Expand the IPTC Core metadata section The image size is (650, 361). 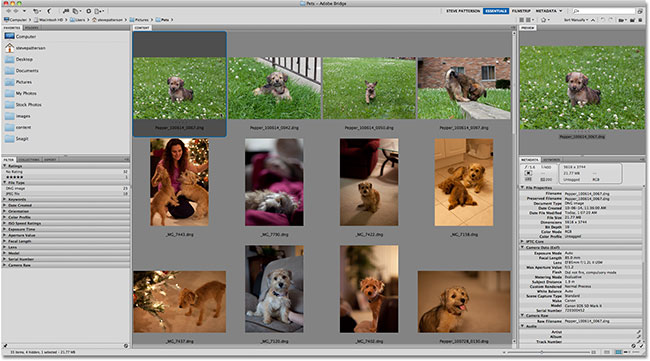(x=523, y=241)
